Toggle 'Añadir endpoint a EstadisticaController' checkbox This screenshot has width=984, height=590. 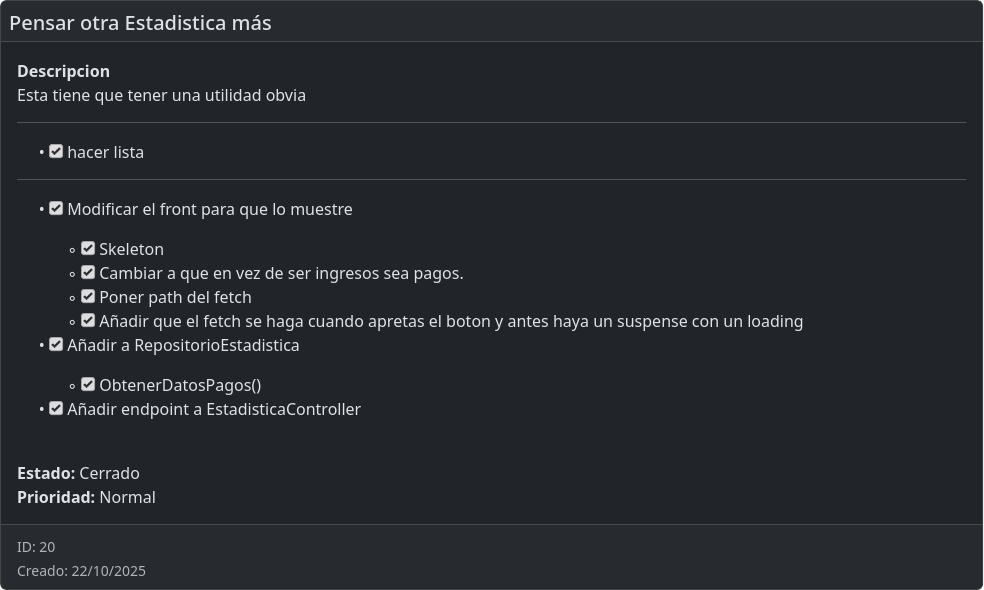[56, 409]
